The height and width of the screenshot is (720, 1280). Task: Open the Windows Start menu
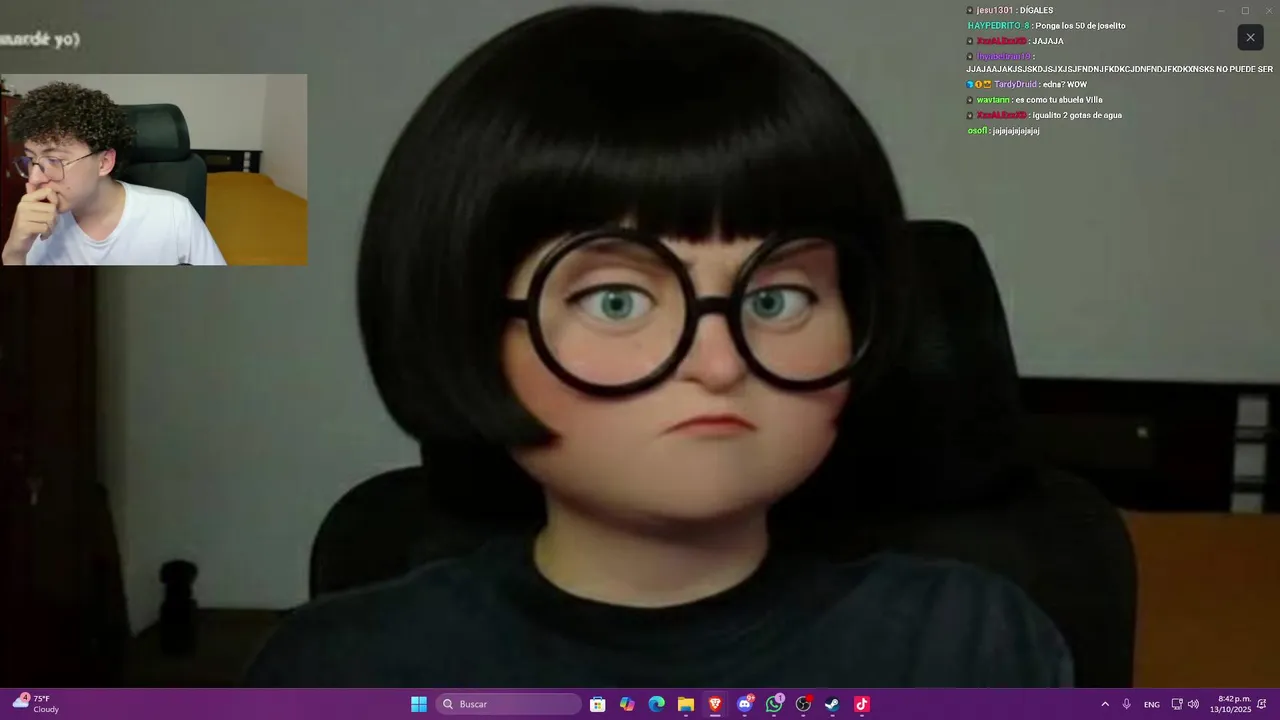(x=419, y=704)
